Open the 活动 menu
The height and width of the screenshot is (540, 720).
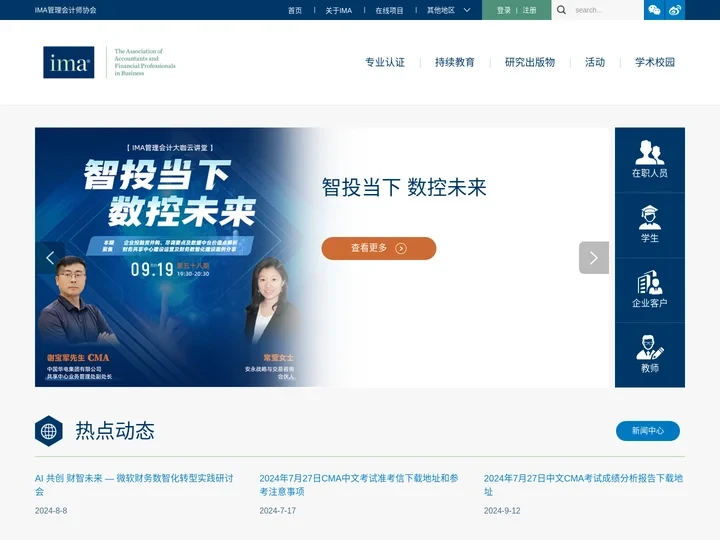coord(595,62)
